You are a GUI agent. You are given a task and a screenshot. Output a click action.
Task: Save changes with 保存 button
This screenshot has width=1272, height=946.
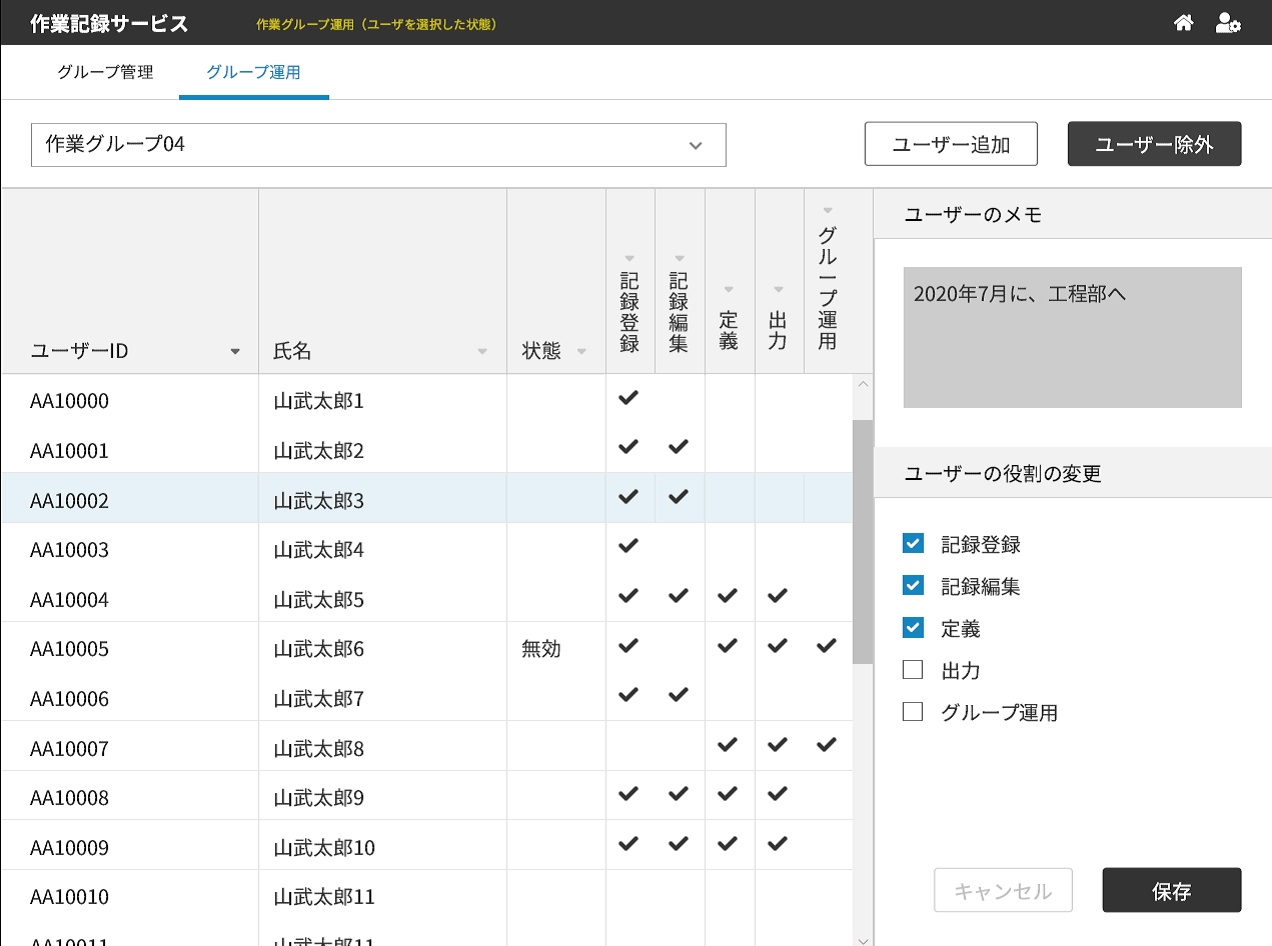pyautogui.click(x=1172, y=890)
